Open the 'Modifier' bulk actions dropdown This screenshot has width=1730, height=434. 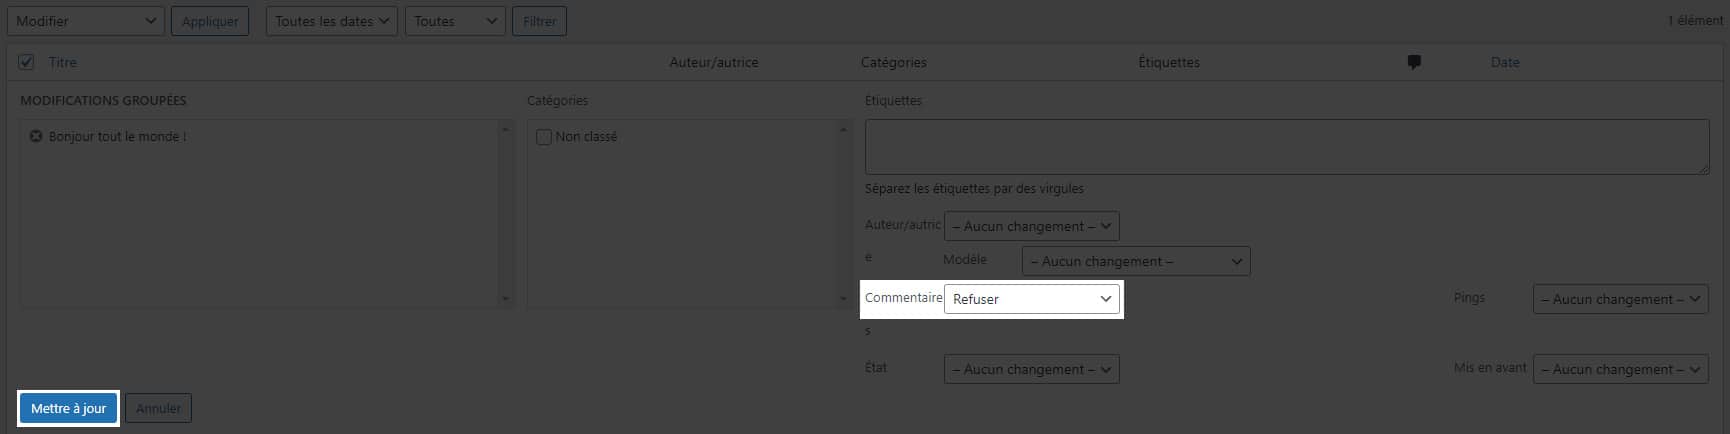[85, 21]
